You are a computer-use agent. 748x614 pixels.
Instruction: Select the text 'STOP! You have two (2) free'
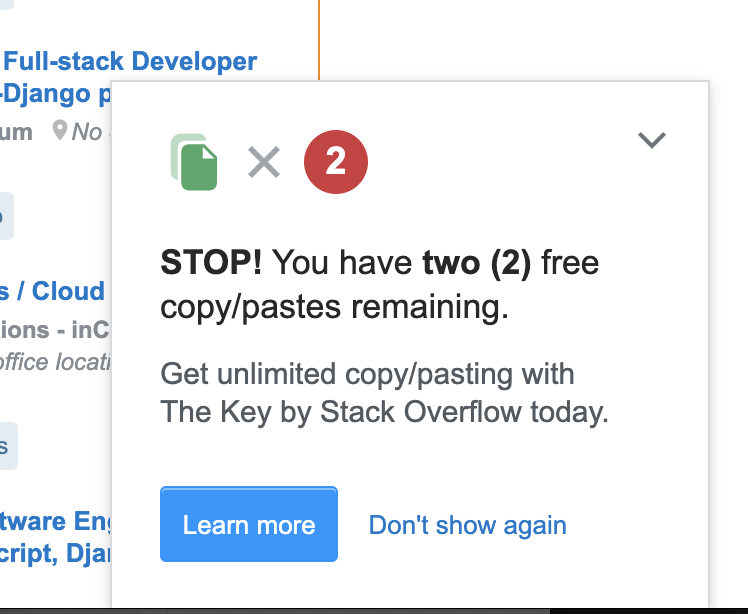[x=379, y=262]
